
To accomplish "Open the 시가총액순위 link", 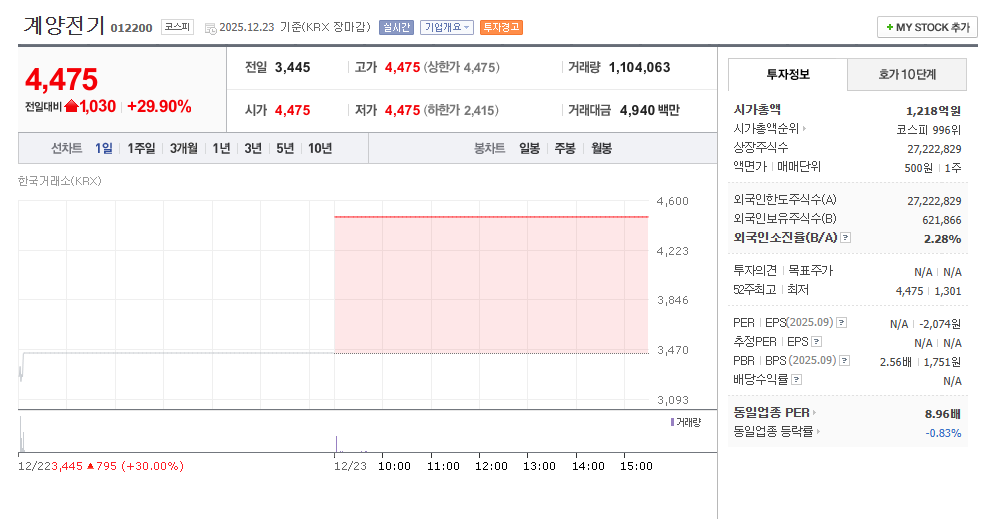I will tap(766, 128).
